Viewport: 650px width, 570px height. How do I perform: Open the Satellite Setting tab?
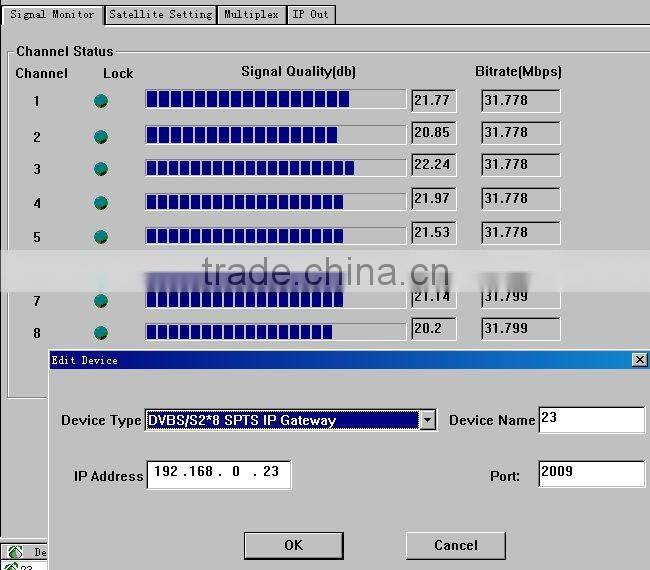(x=161, y=15)
